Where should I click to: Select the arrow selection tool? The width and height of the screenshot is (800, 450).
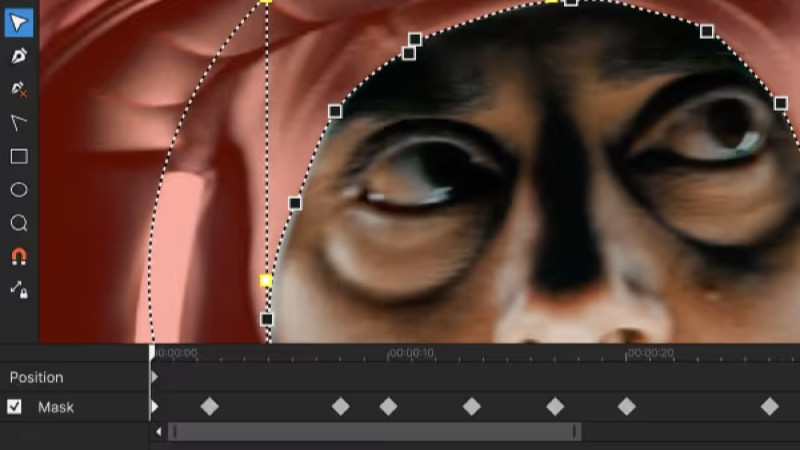(19, 22)
